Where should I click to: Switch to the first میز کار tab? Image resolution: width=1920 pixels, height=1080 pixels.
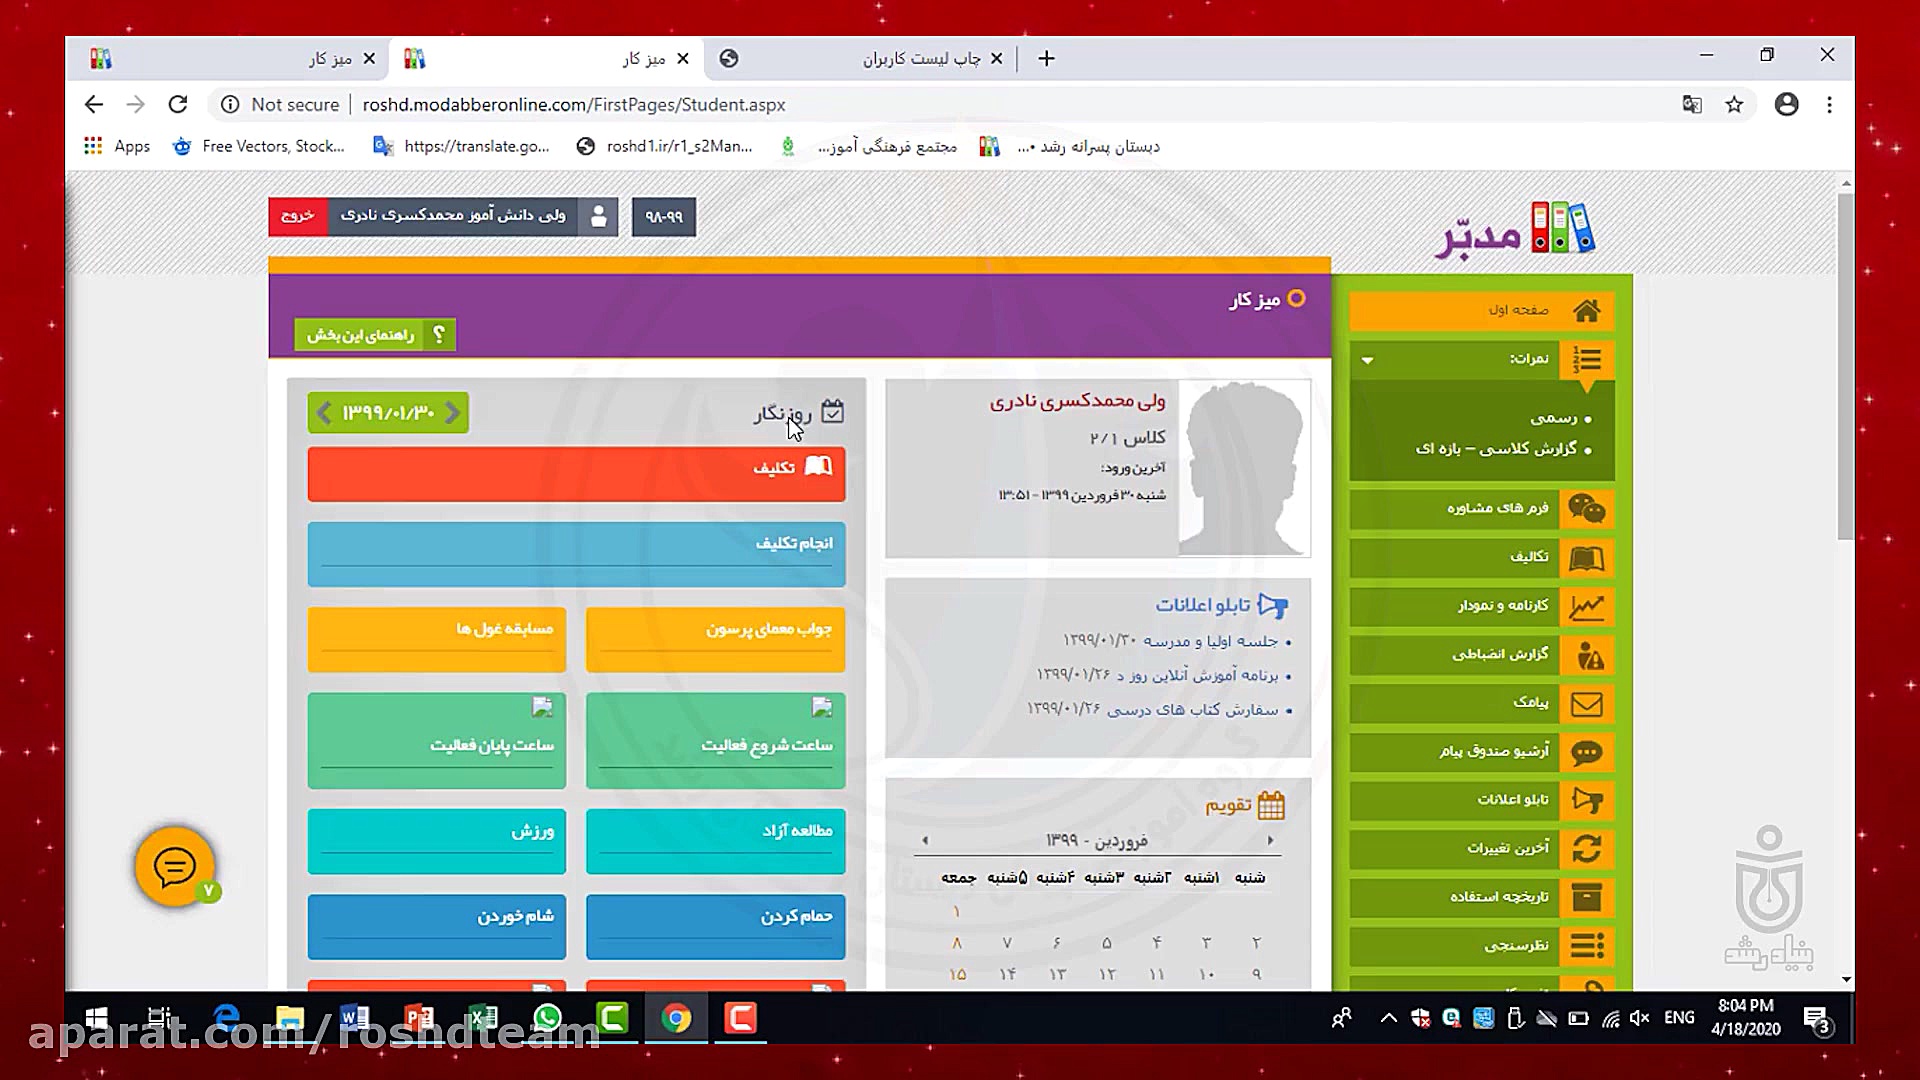(280, 58)
